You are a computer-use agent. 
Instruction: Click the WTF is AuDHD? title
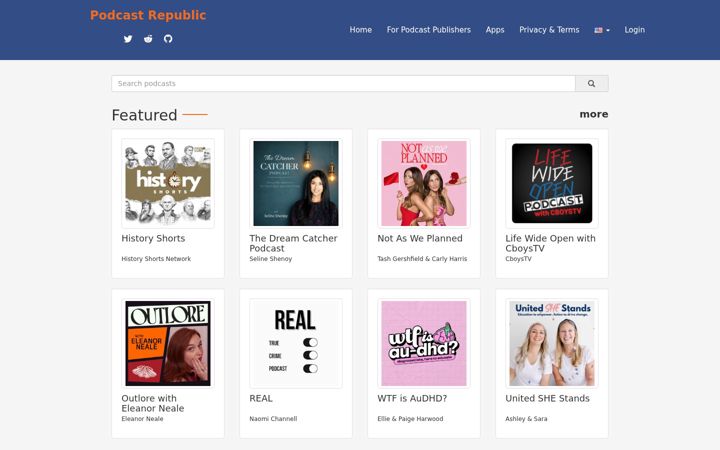point(412,398)
